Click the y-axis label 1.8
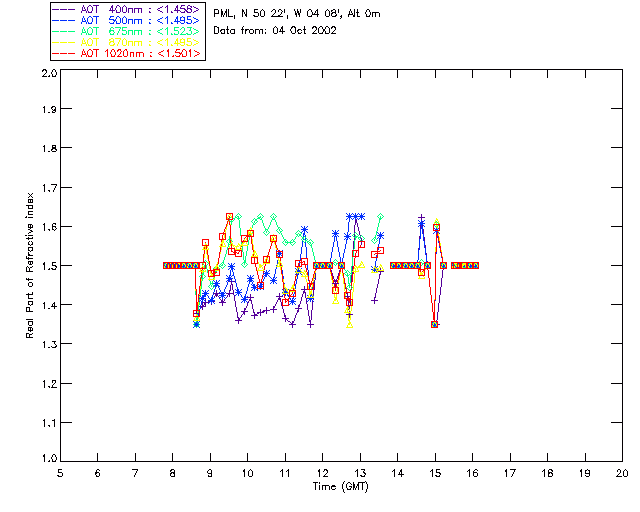The width and height of the screenshot is (640, 512). pos(49,148)
